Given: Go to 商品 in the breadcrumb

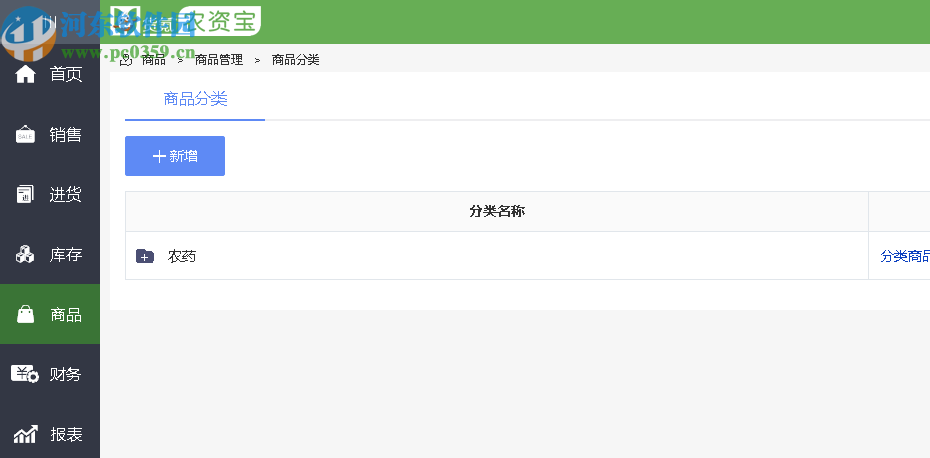Looking at the screenshot, I should click(x=154, y=60).
